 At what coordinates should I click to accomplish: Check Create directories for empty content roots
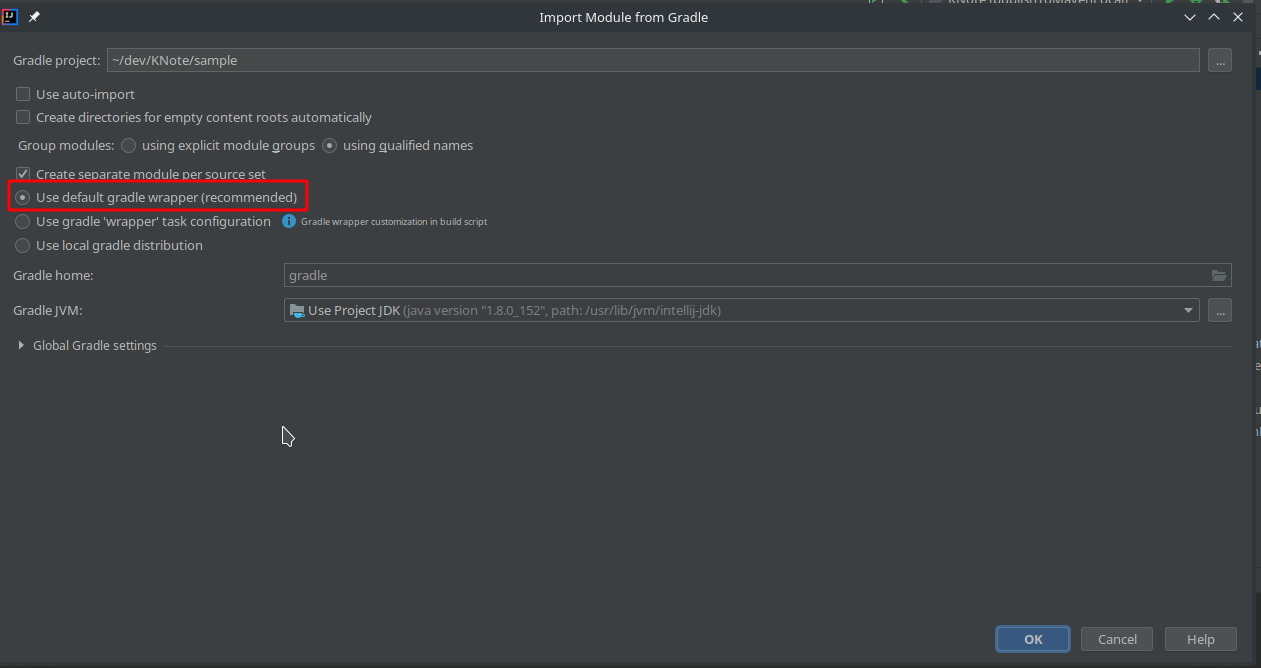pyautogui.click(x=23, y=117)
